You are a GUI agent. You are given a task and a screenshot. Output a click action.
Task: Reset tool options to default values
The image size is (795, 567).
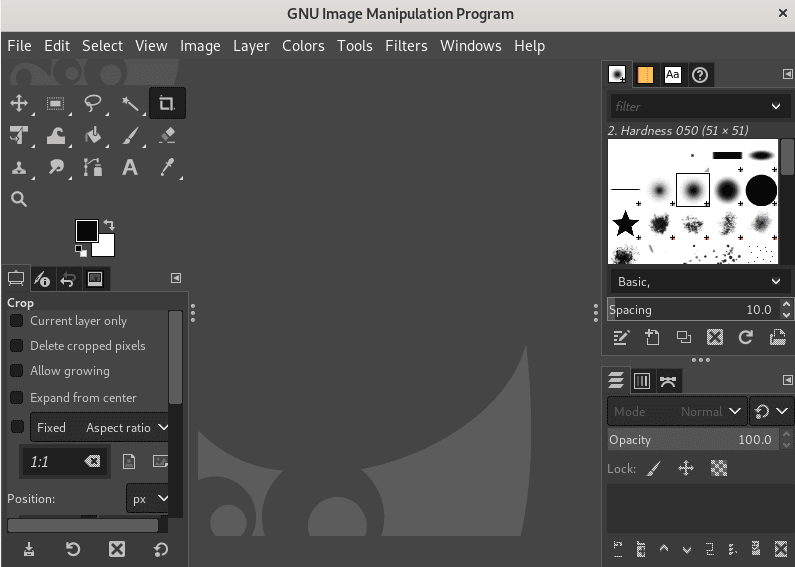pos(161,549)
